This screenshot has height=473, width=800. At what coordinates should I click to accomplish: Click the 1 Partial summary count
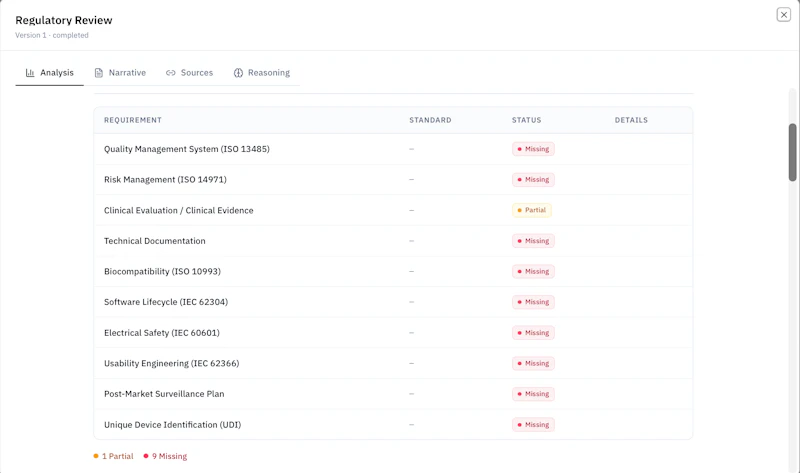(113, 456)
